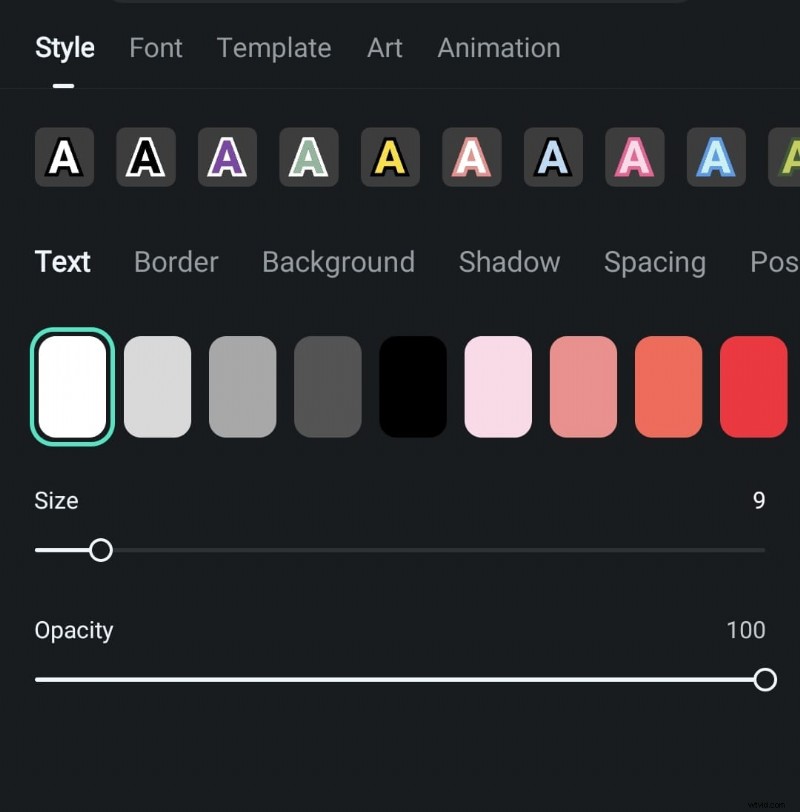Image resolution: width=800 pixels, height=812 pixels.
Task: Apply the pink bold A style preset
Action: pyautogui.click(x=634, y=157)
